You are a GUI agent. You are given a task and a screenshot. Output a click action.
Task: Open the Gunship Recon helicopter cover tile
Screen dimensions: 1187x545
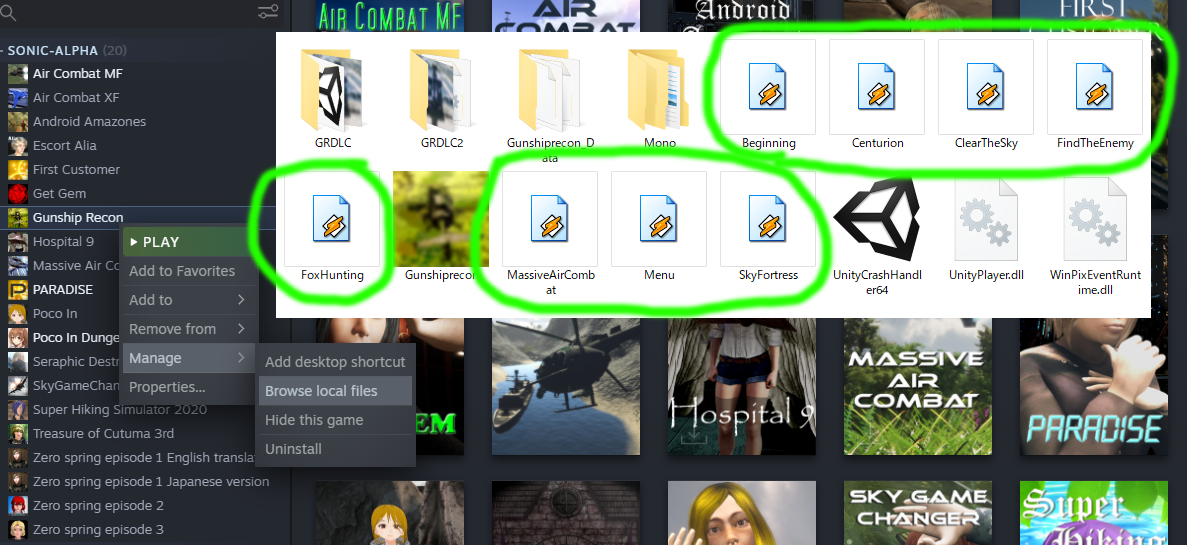point(565,386)
